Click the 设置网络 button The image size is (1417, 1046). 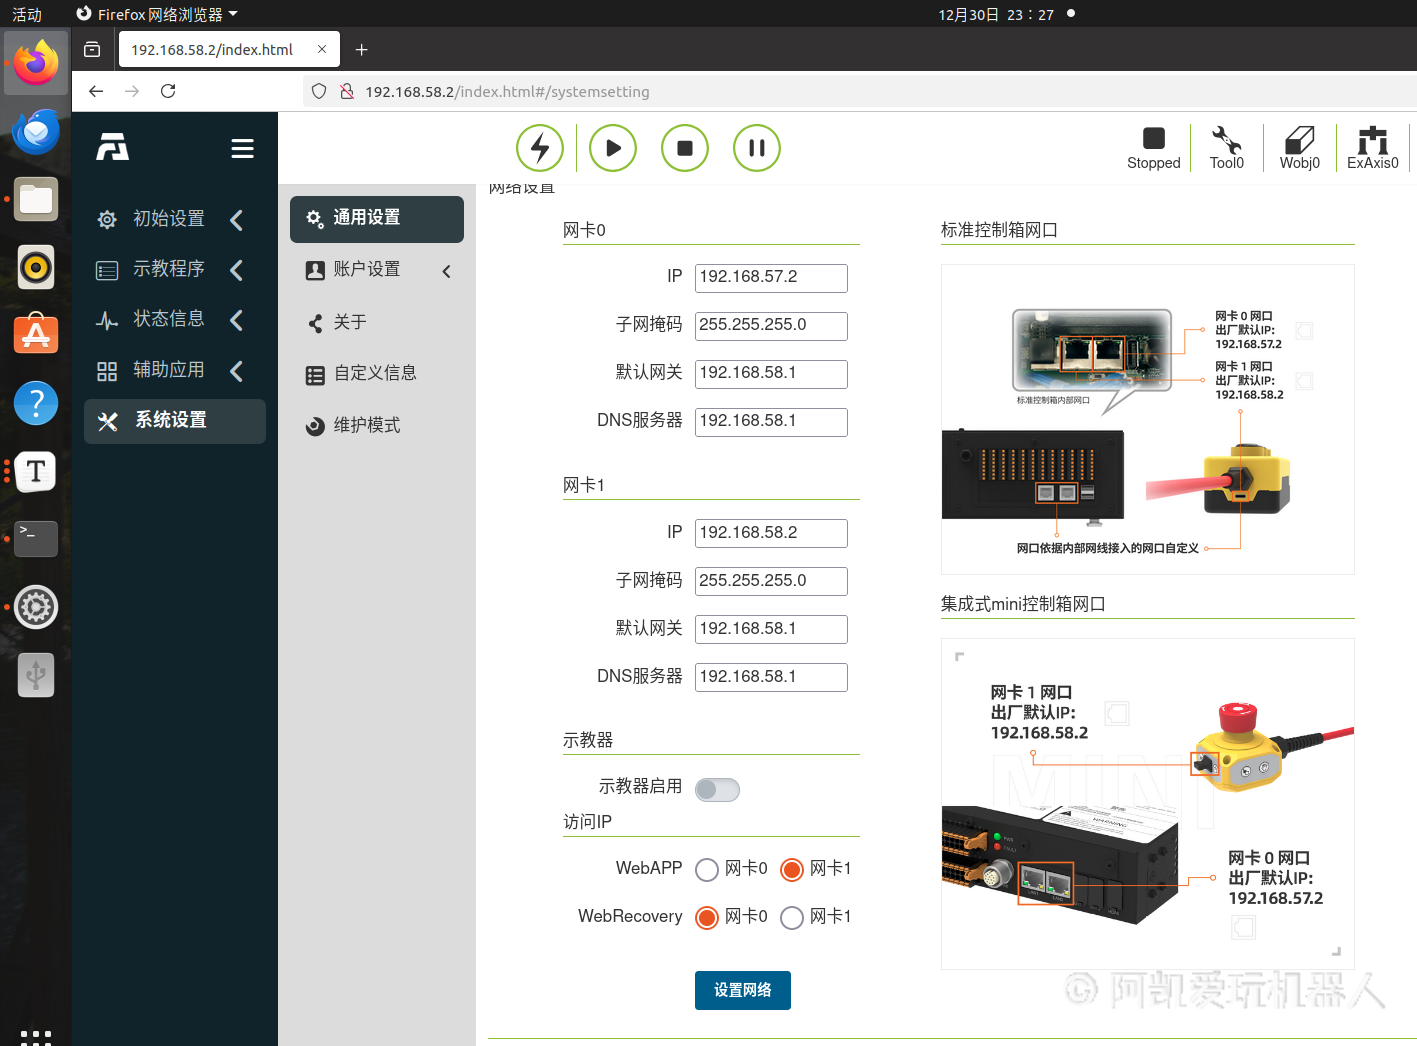pyautogui.click(x=742, y=990)
